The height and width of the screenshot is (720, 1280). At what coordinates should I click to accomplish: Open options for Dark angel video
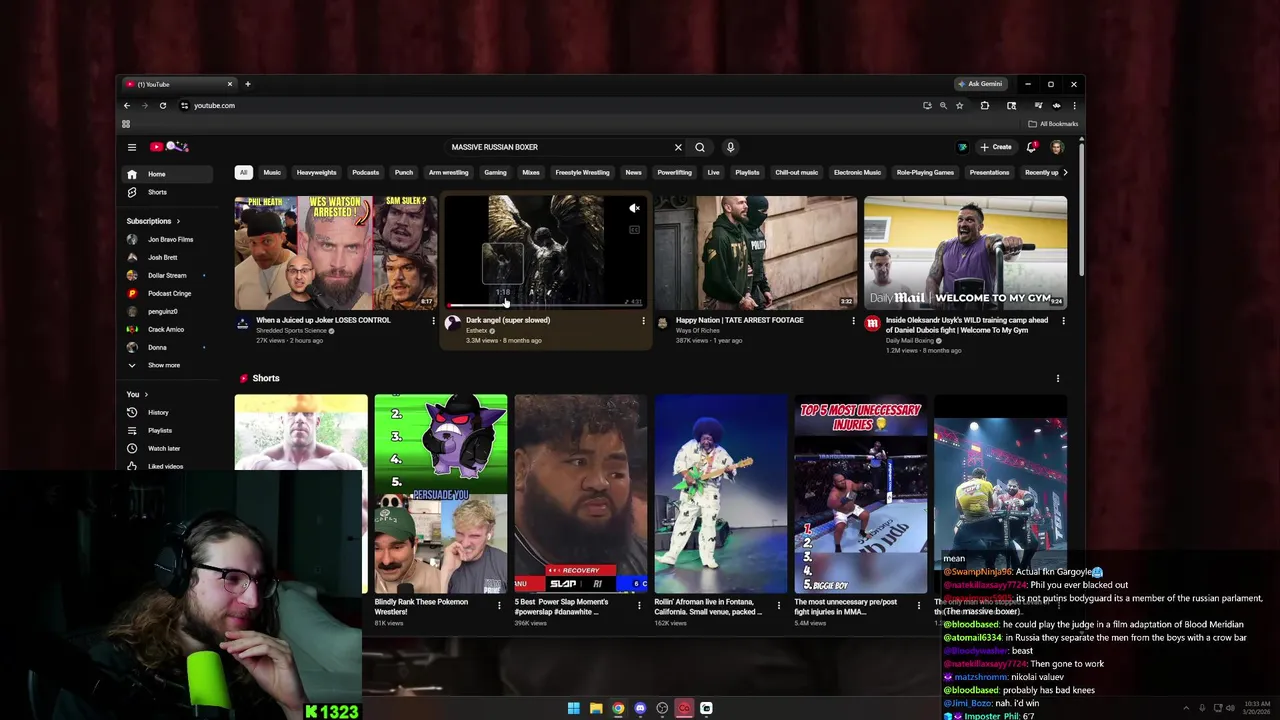[x=643, y=321]
